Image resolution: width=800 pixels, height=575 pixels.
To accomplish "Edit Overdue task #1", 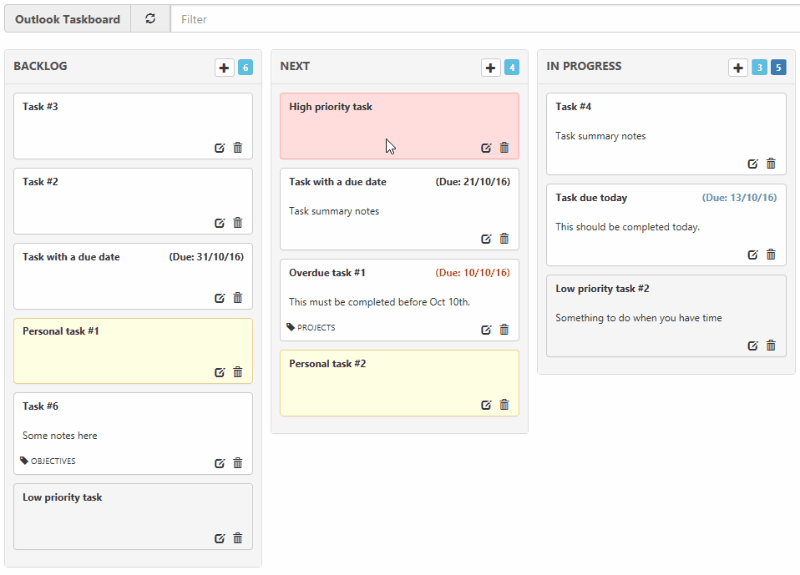I will (x=486, y=330).
